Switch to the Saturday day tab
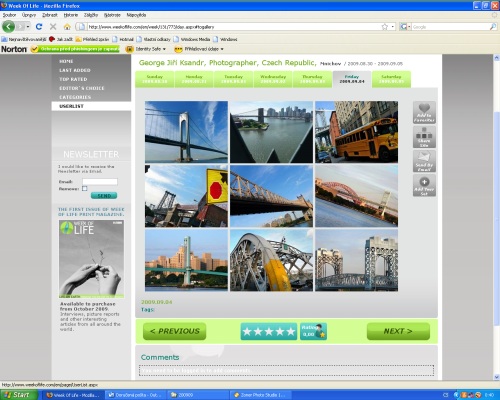The width and height of the screenshot is (500, 400). pos(391,79)
